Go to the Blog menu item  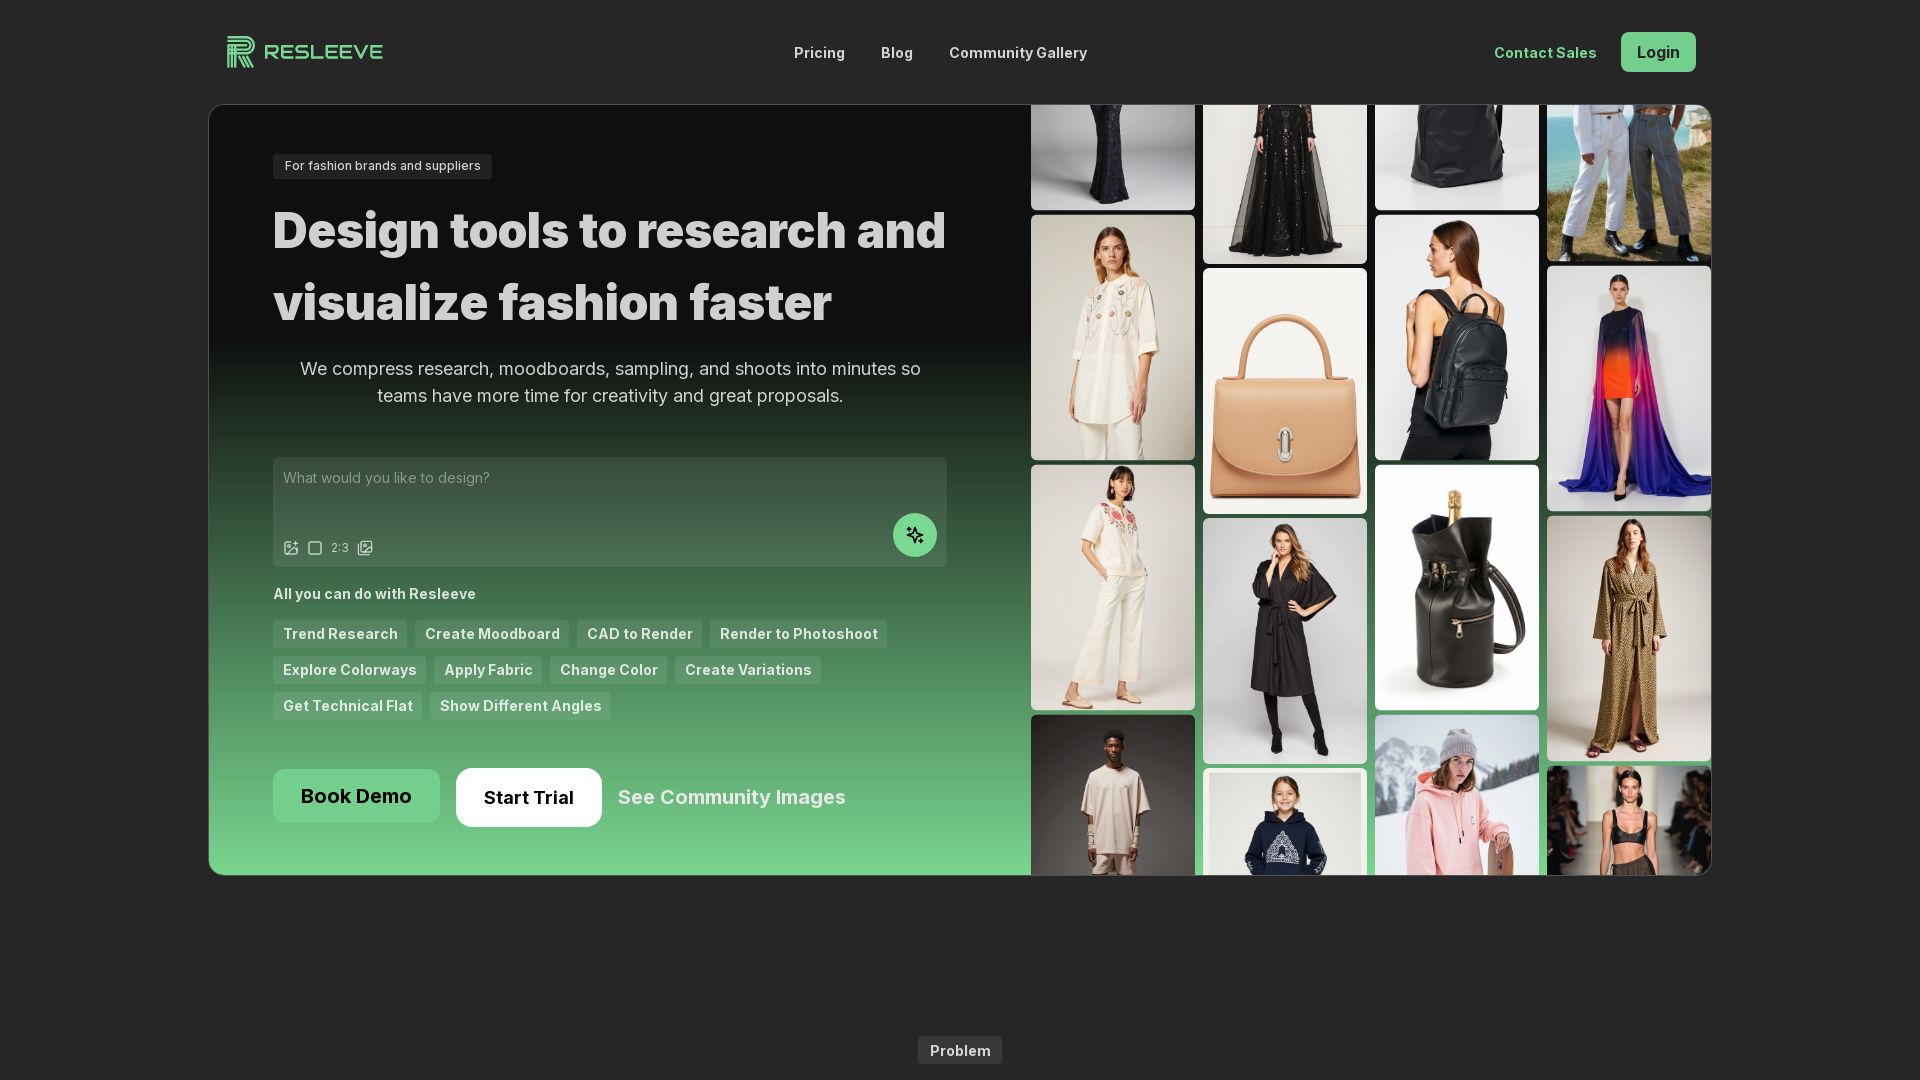(896, 53)
